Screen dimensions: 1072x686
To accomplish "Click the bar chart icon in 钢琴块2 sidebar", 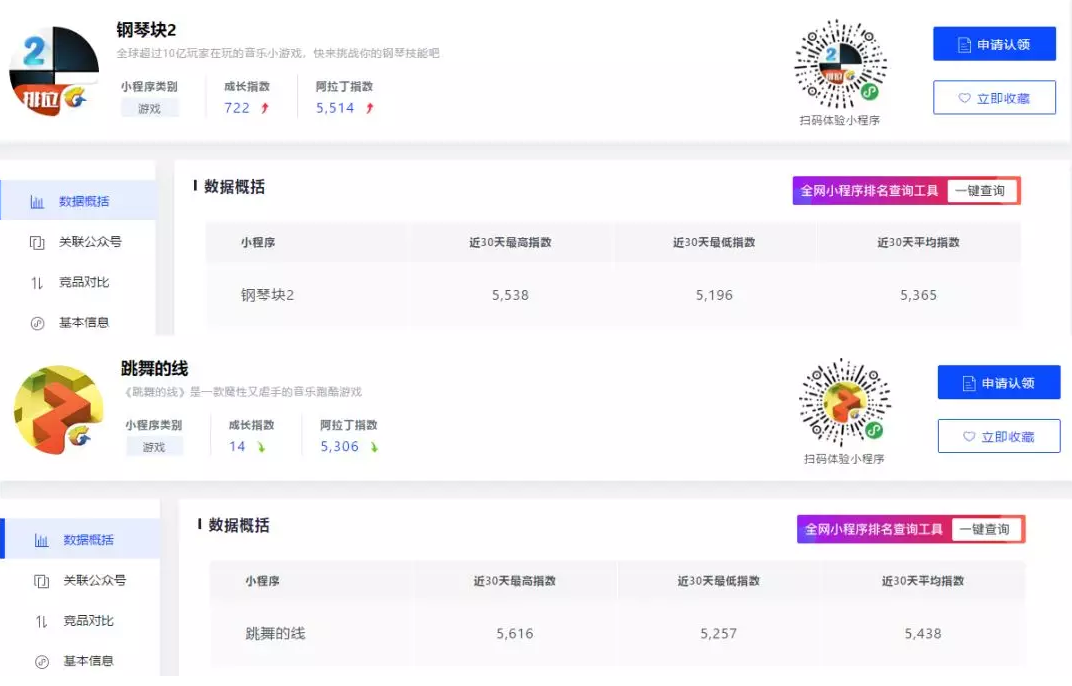I will click(x=37, y=202).
